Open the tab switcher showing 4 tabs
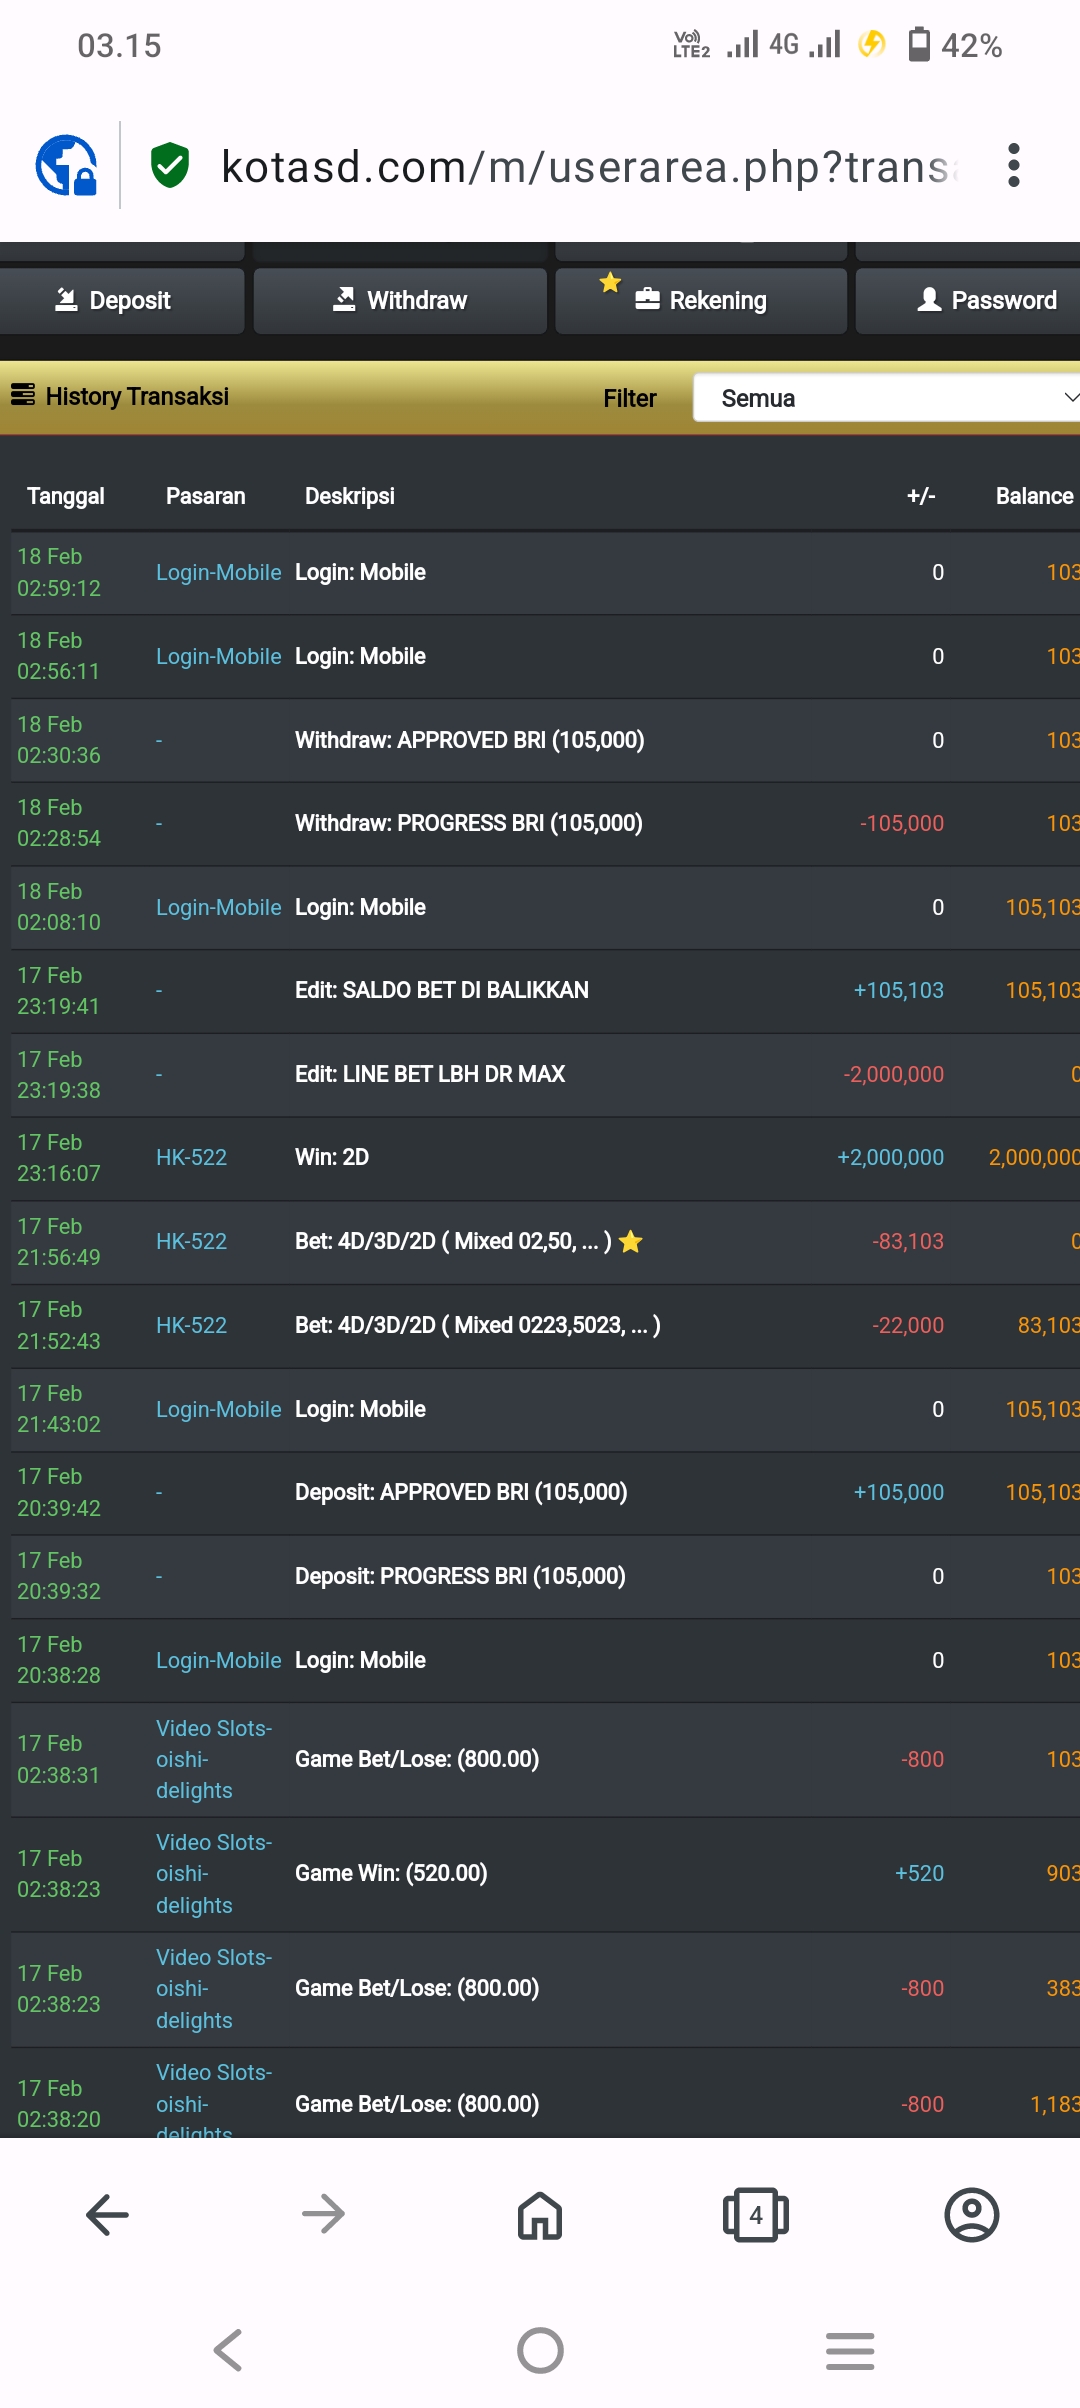The width and height of the screenshot is (1080, 2408). coord(756,2214)
